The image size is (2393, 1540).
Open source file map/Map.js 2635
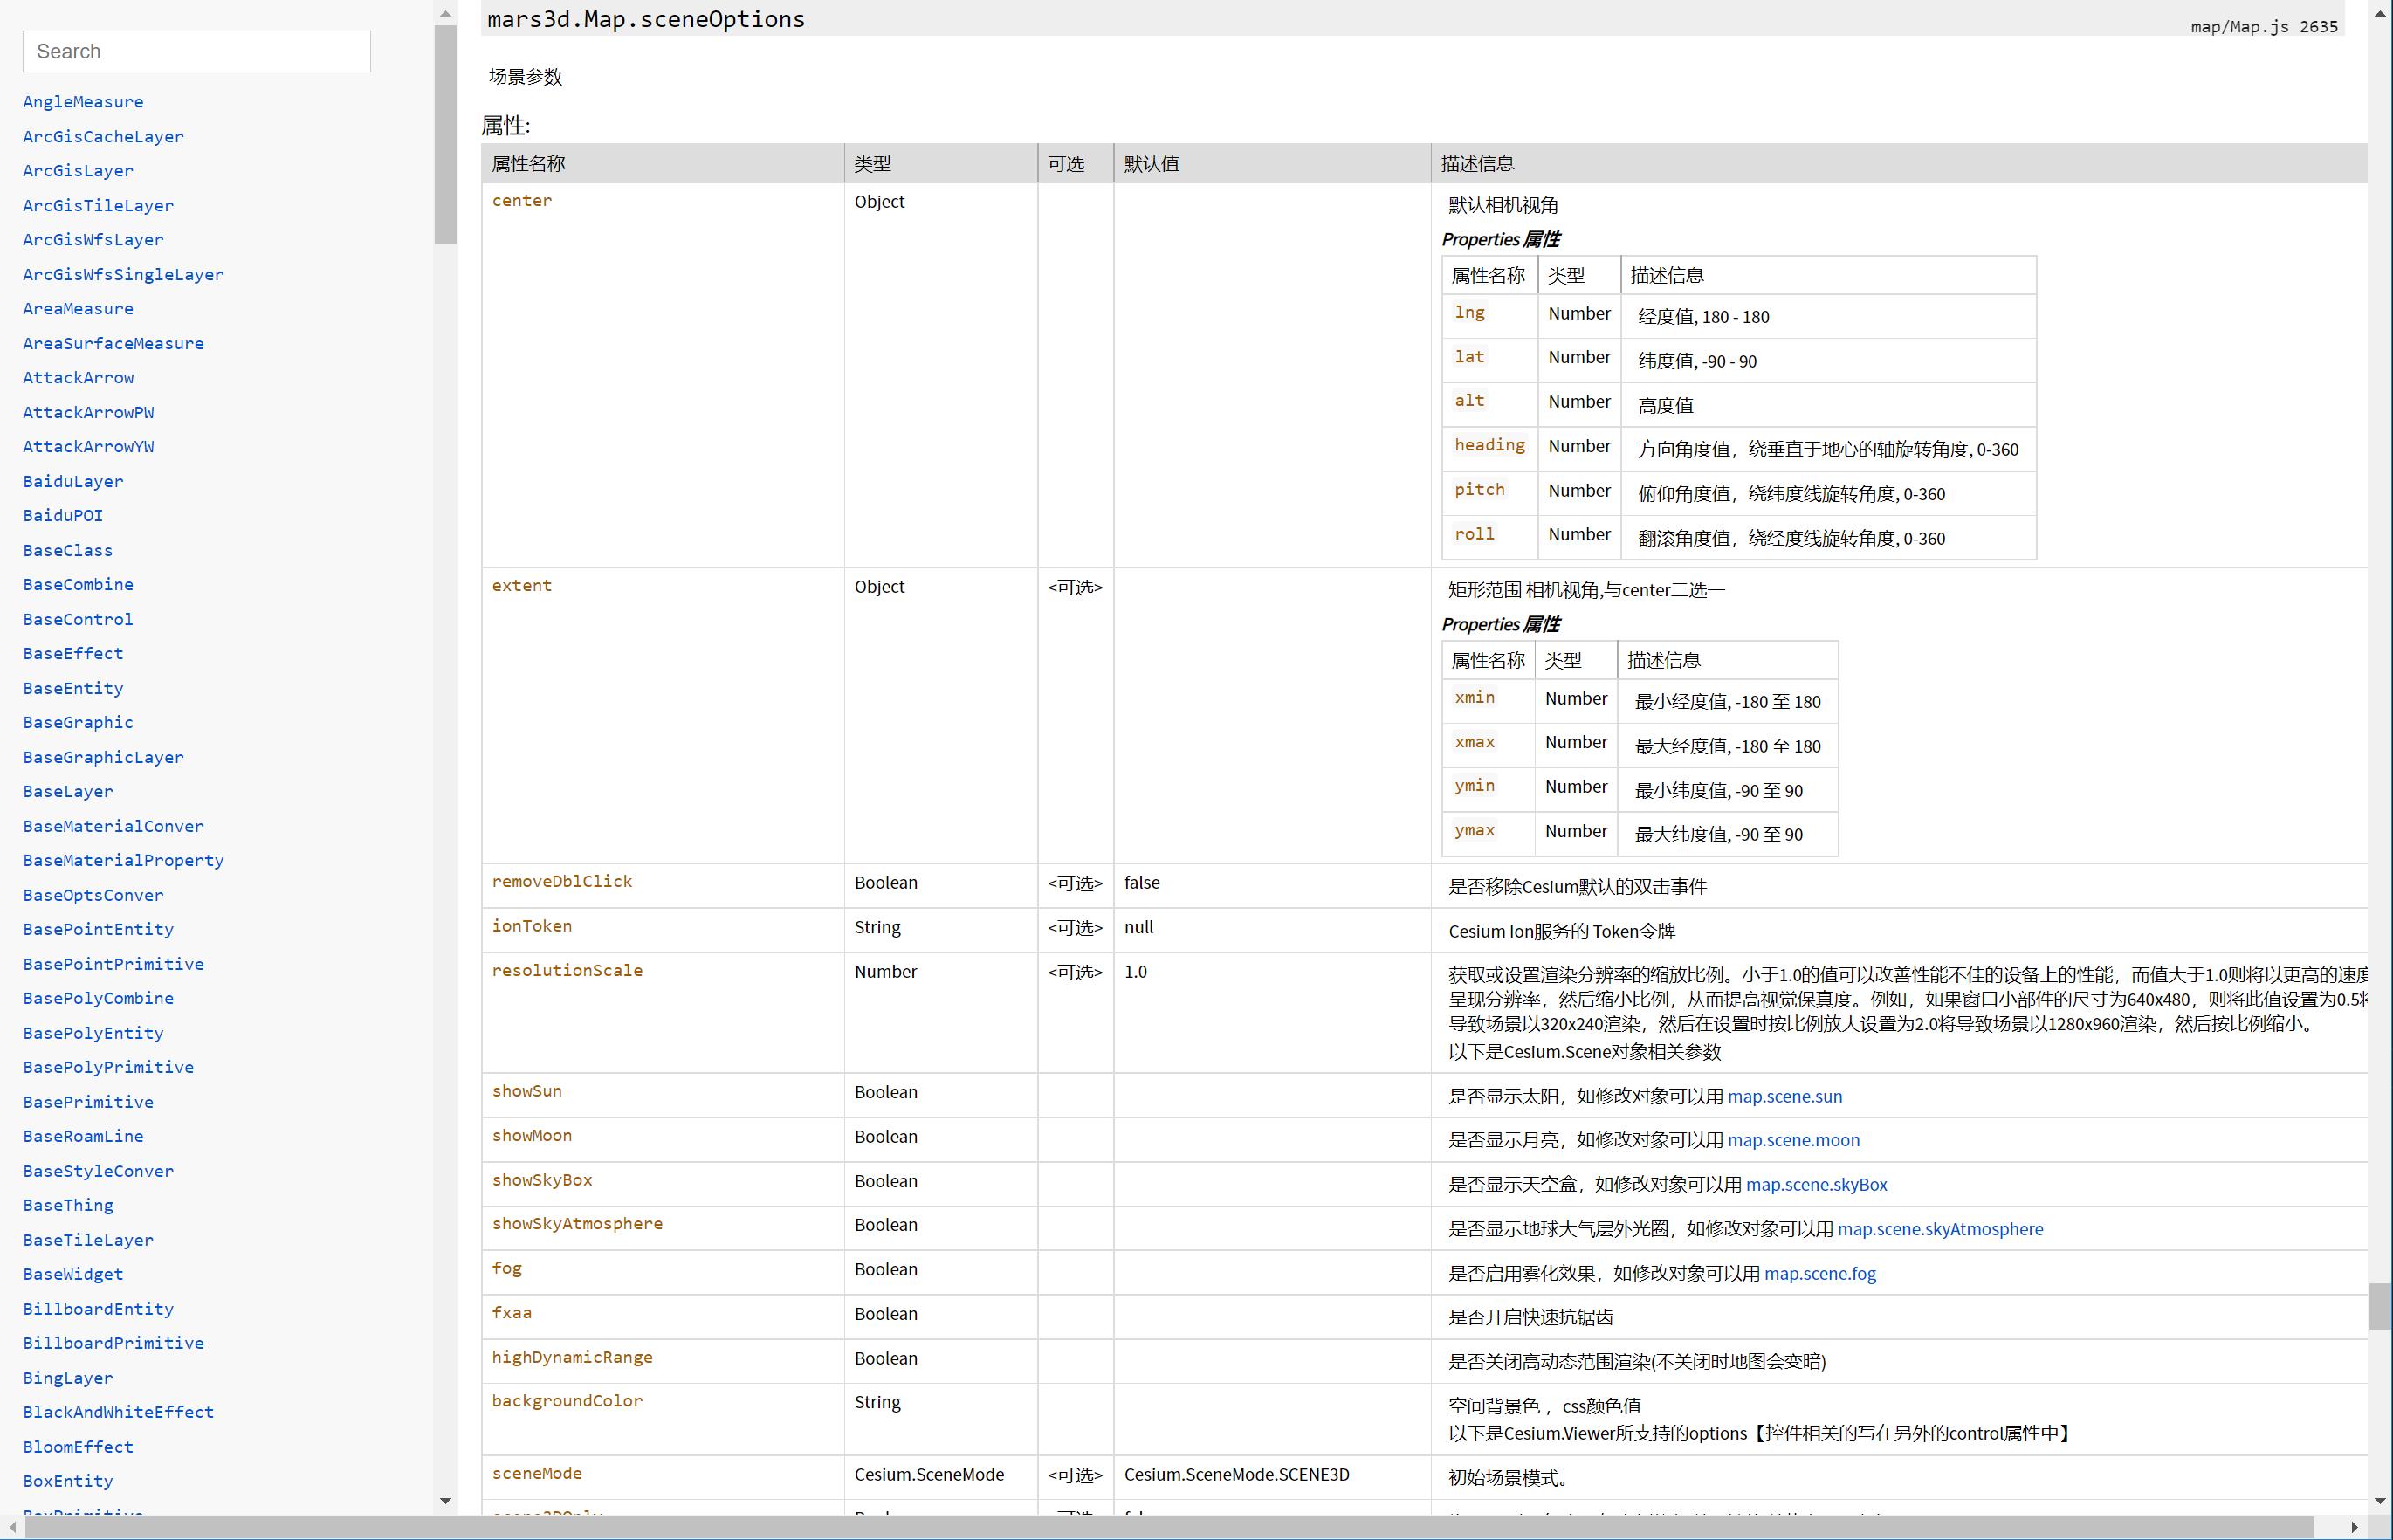[x=2264, y=27]
